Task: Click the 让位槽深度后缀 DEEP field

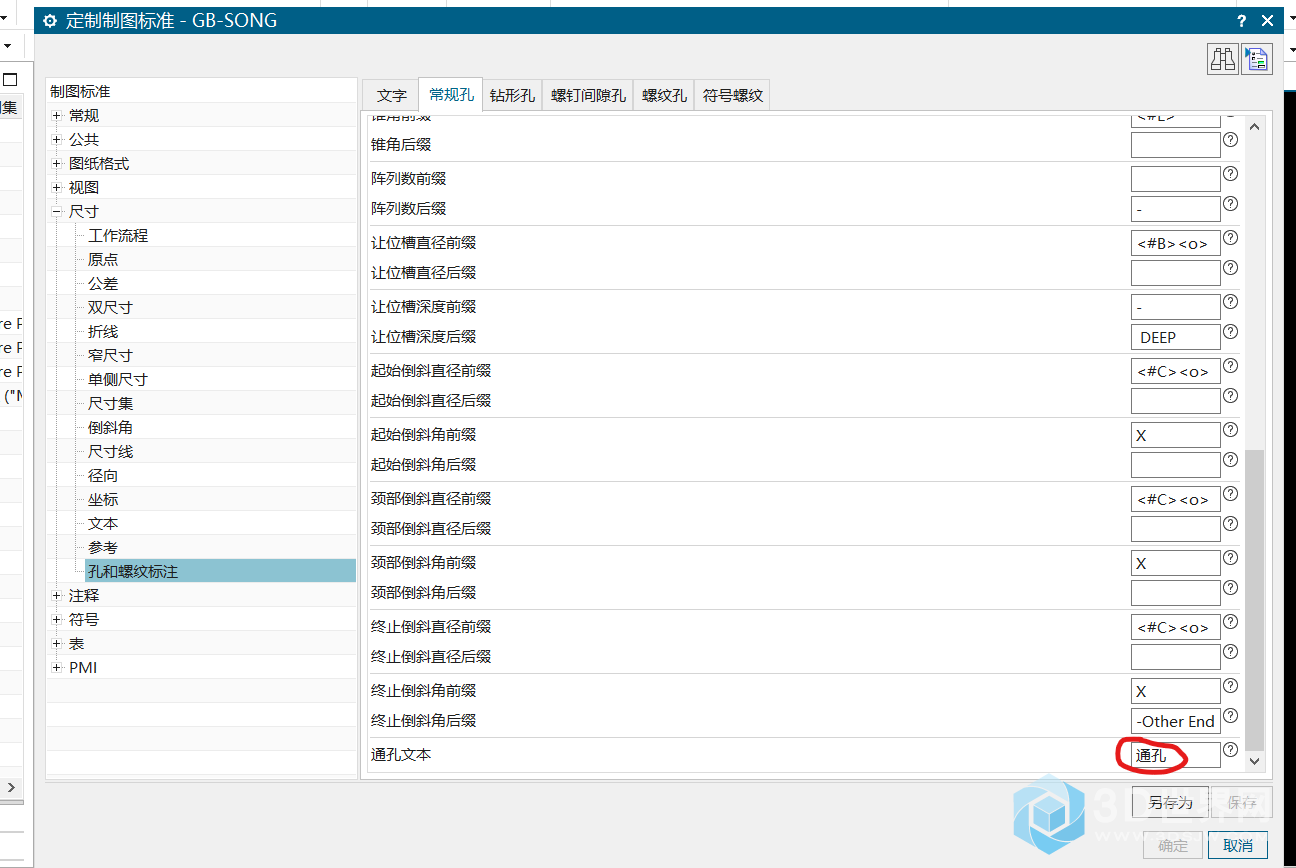Action: 1175,337
